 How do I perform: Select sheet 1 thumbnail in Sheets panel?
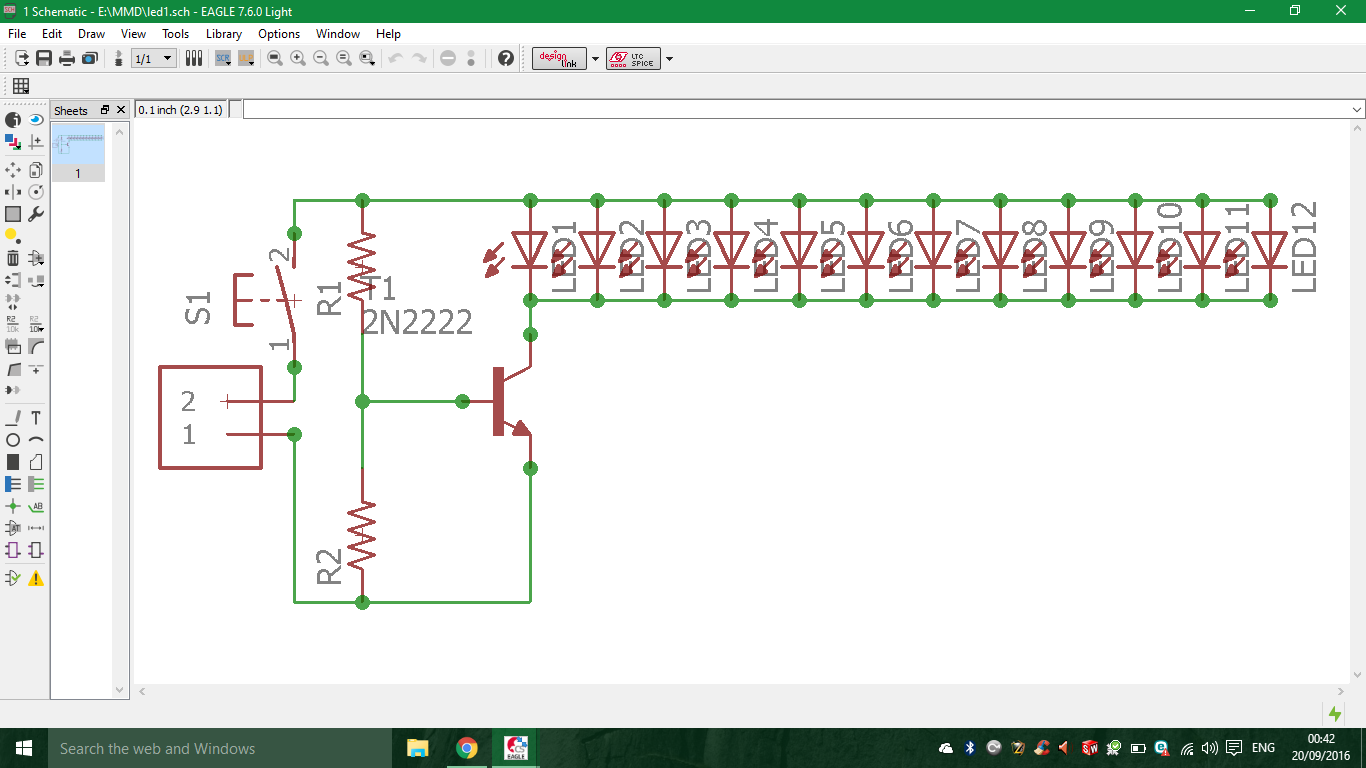pyautogui.click(x=78, y=153)
